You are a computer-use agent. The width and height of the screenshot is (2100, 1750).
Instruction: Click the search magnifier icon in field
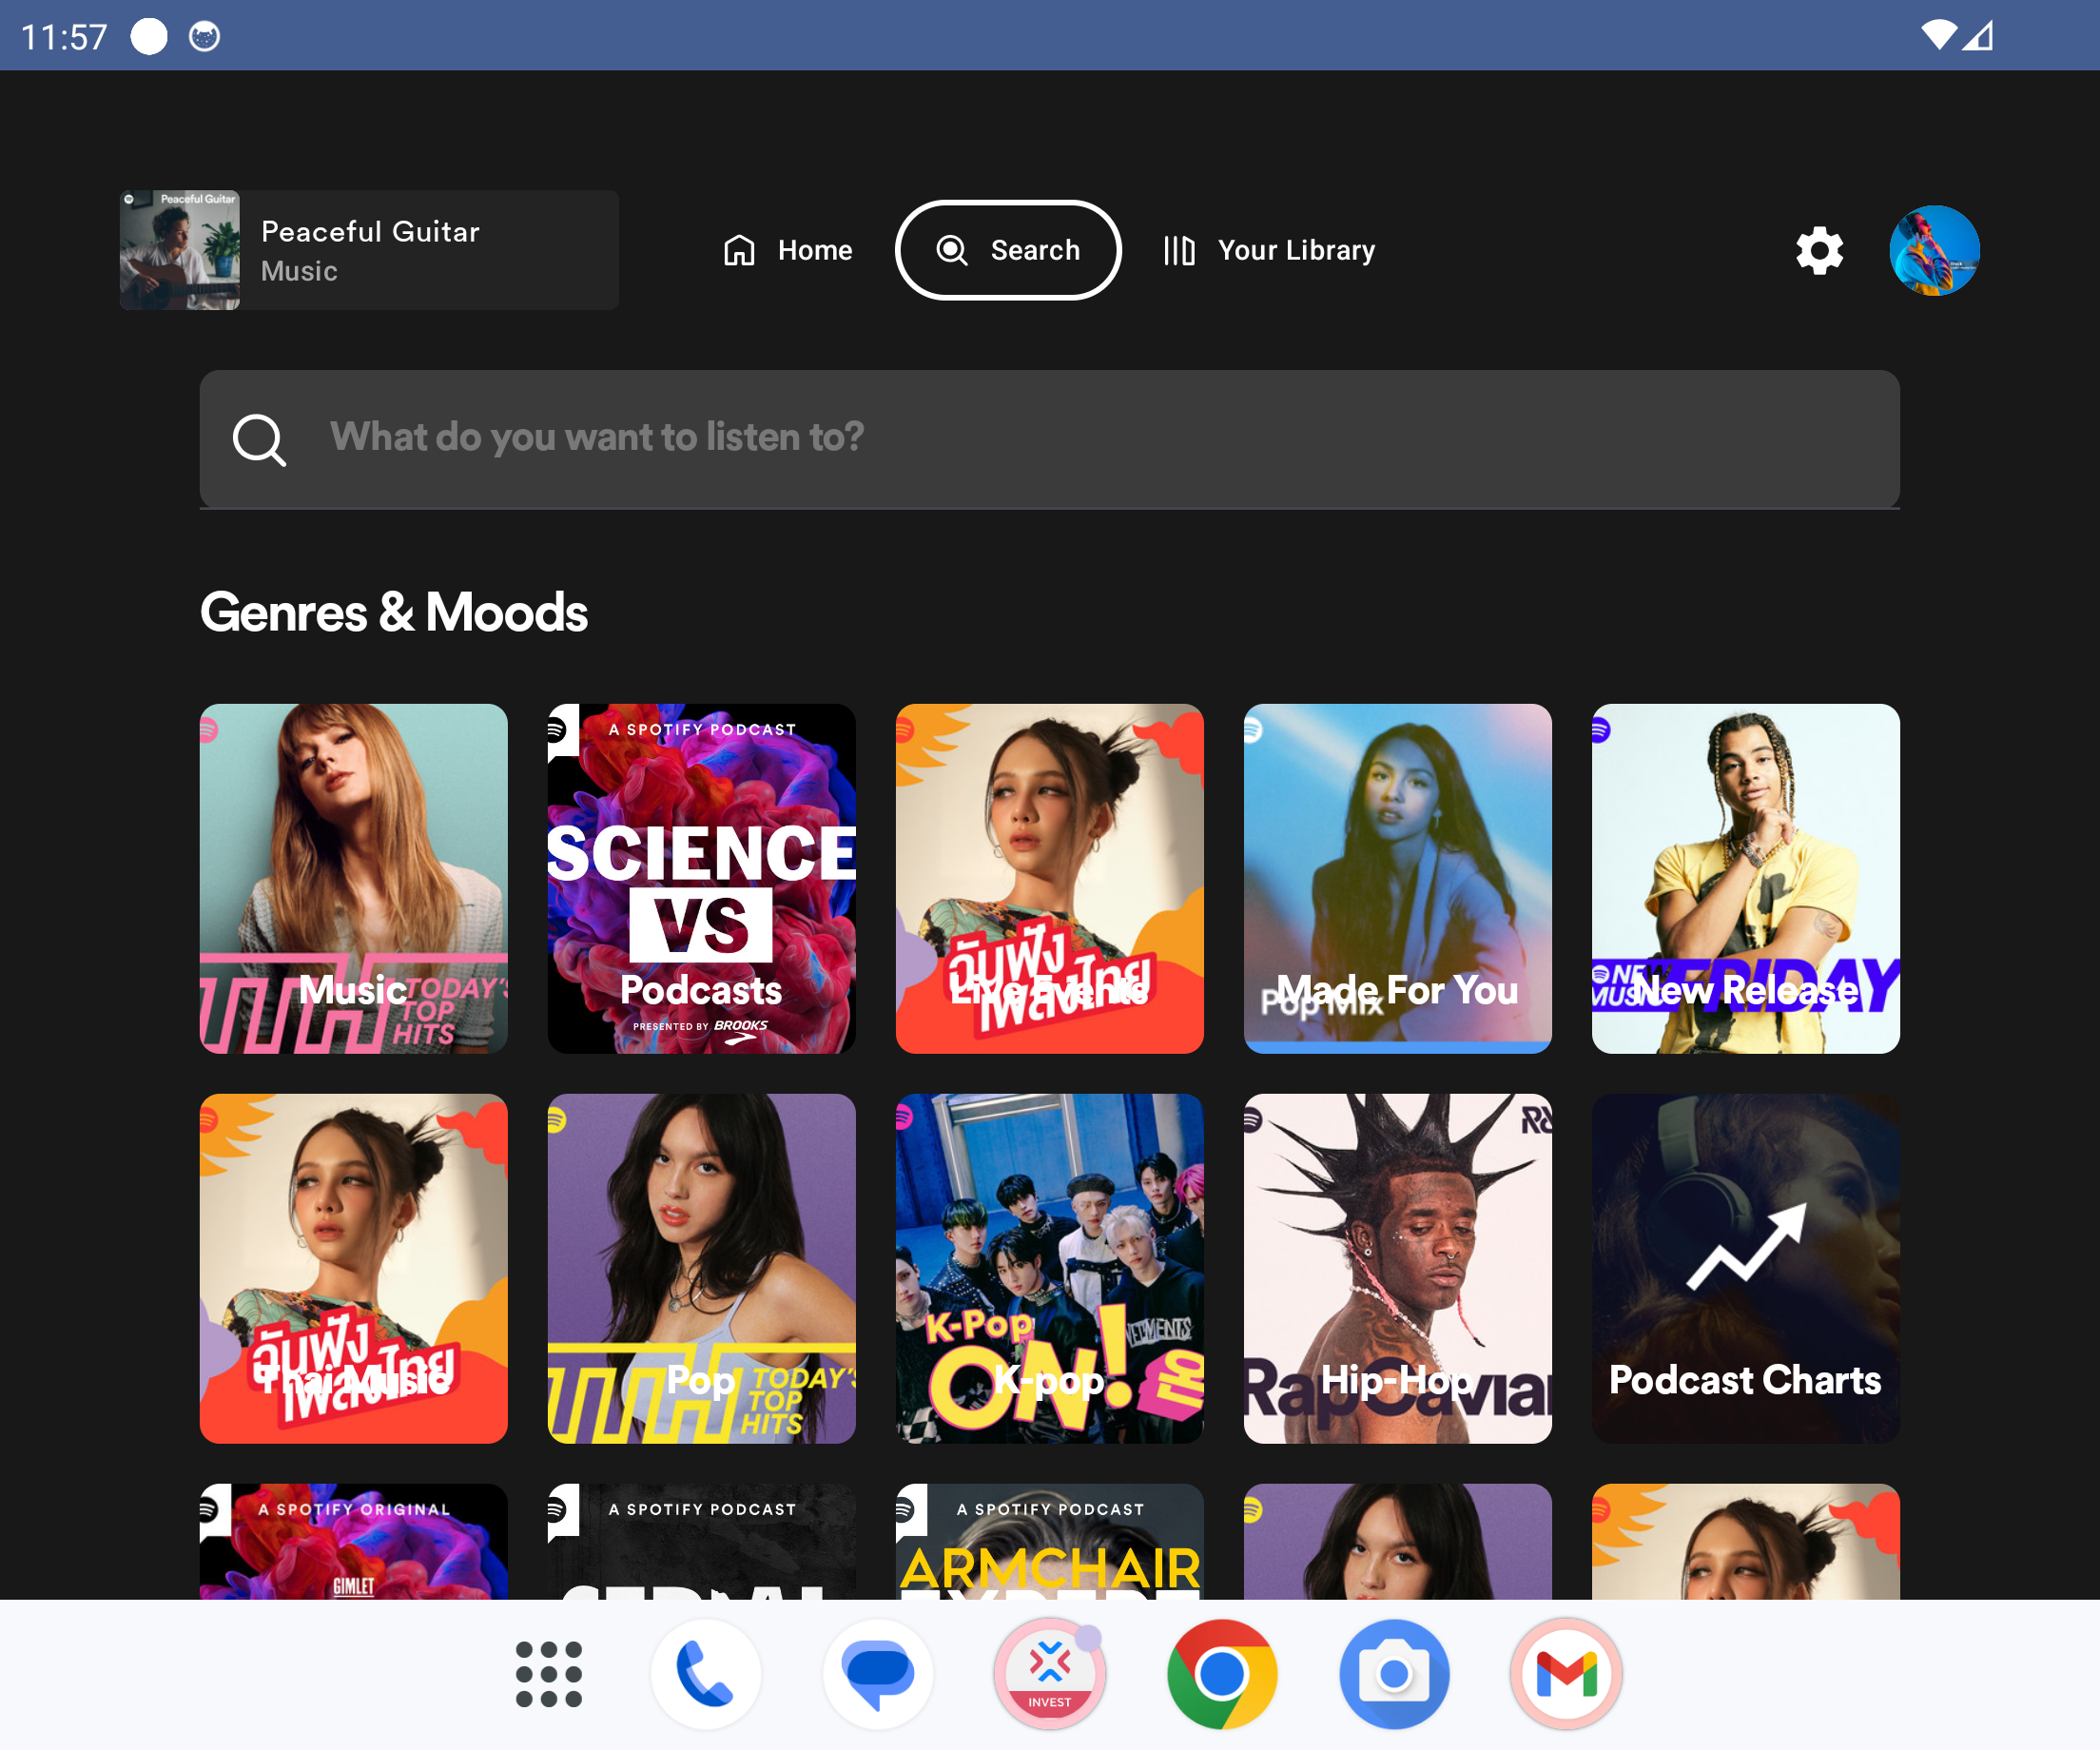259,439
